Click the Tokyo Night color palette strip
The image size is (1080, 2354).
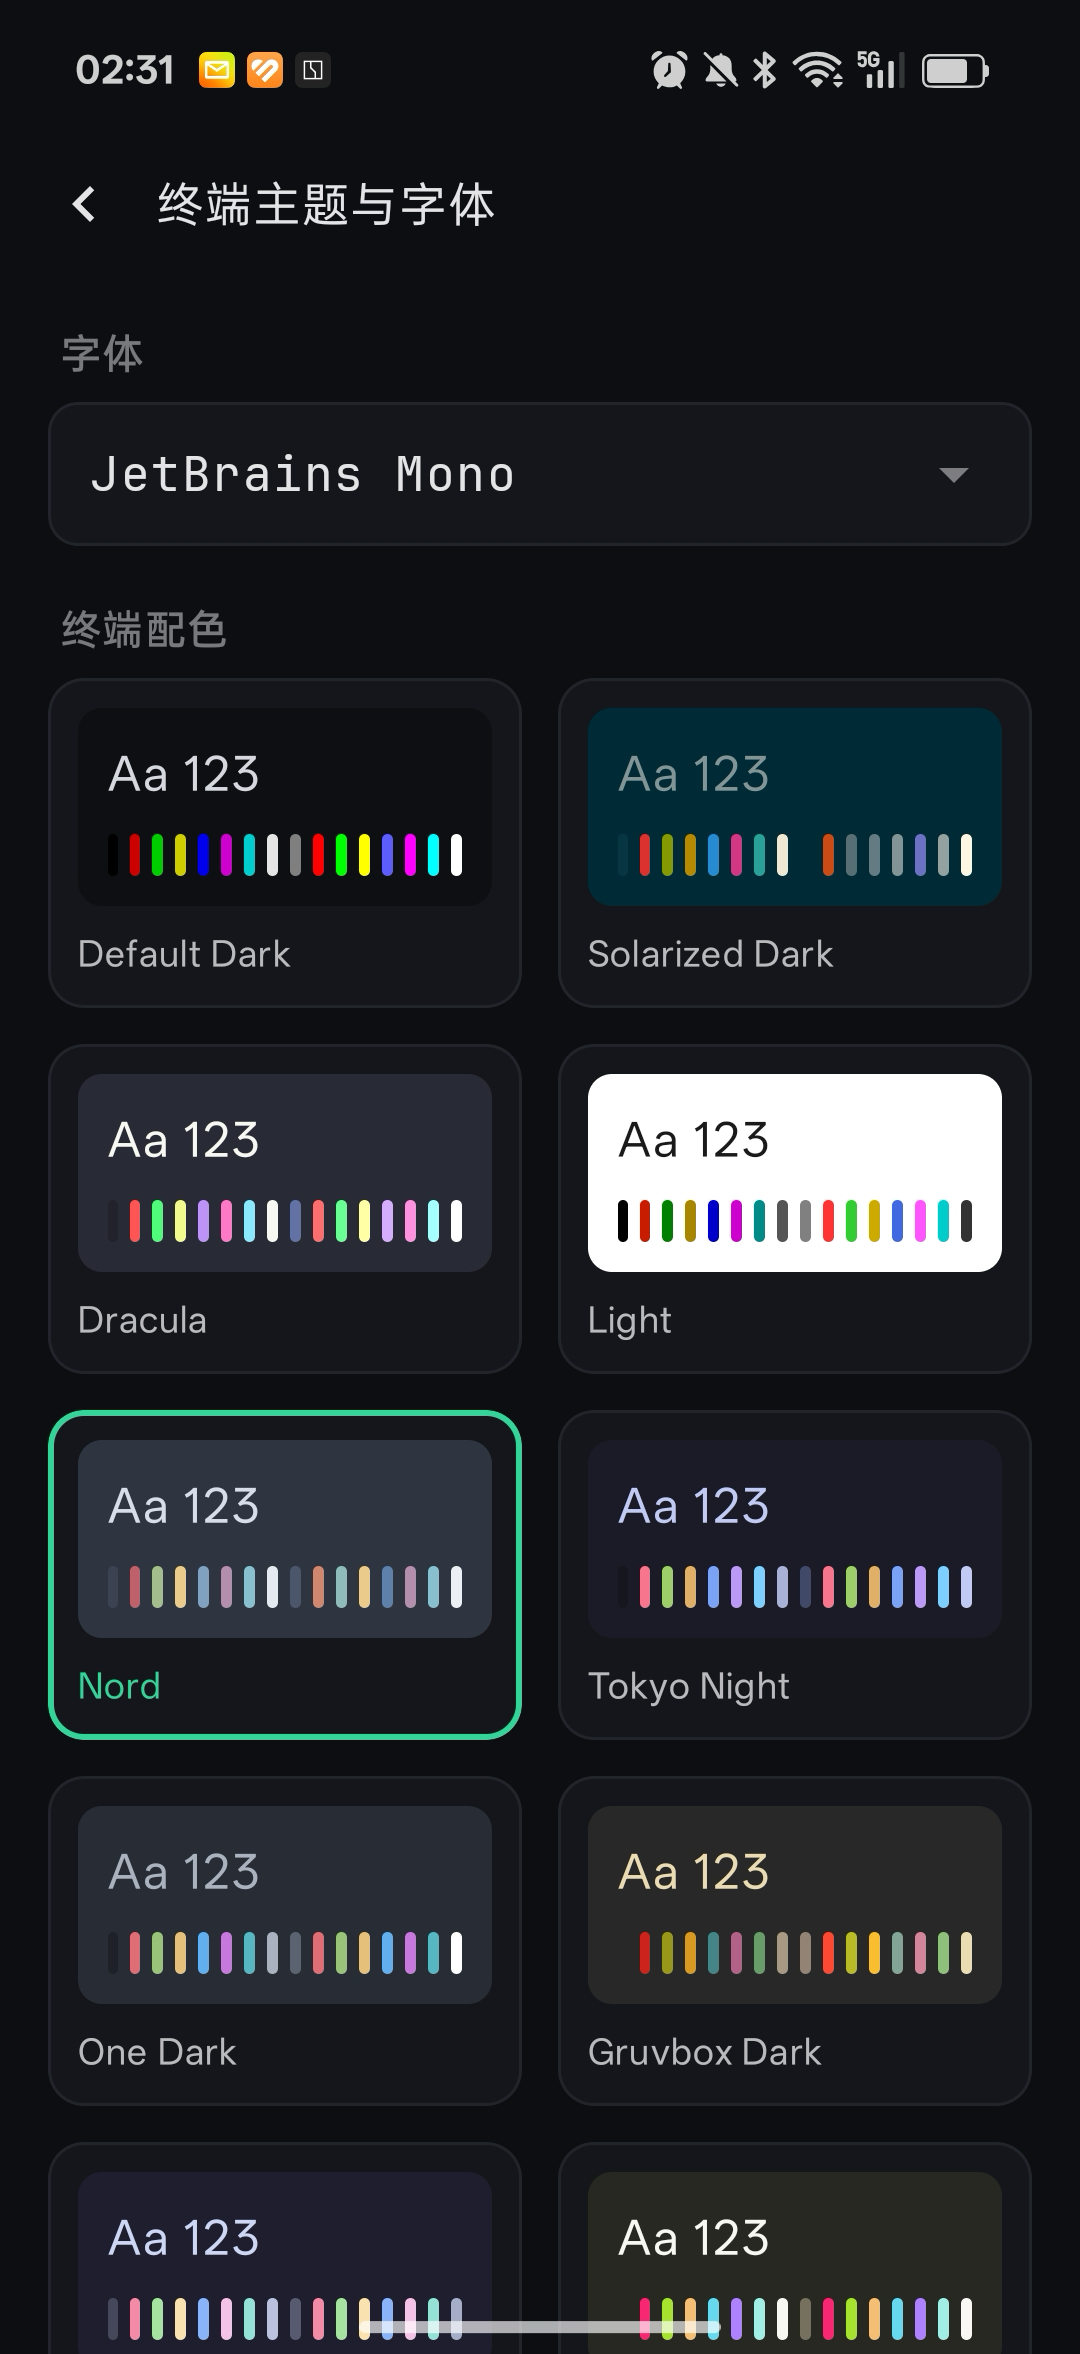[795, 1587]
